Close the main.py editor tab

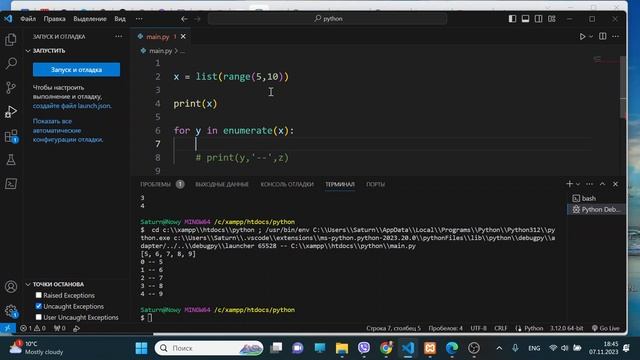point(183,37)
